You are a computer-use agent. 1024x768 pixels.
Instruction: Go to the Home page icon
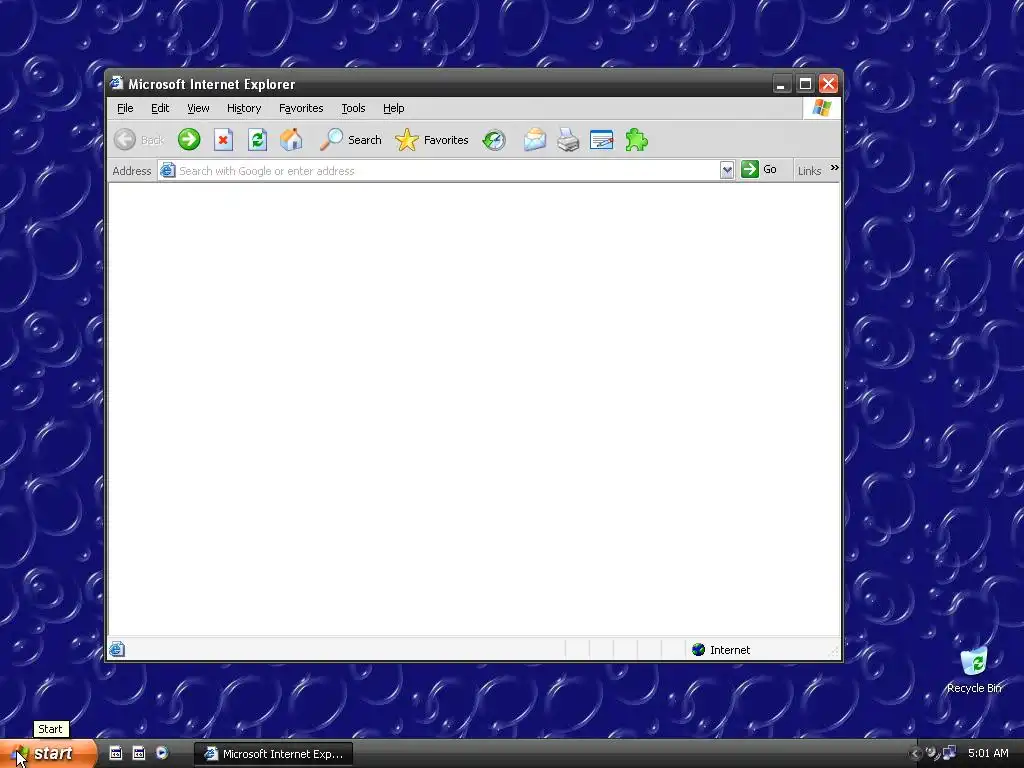pyautogui.click(x=291, y=139)
